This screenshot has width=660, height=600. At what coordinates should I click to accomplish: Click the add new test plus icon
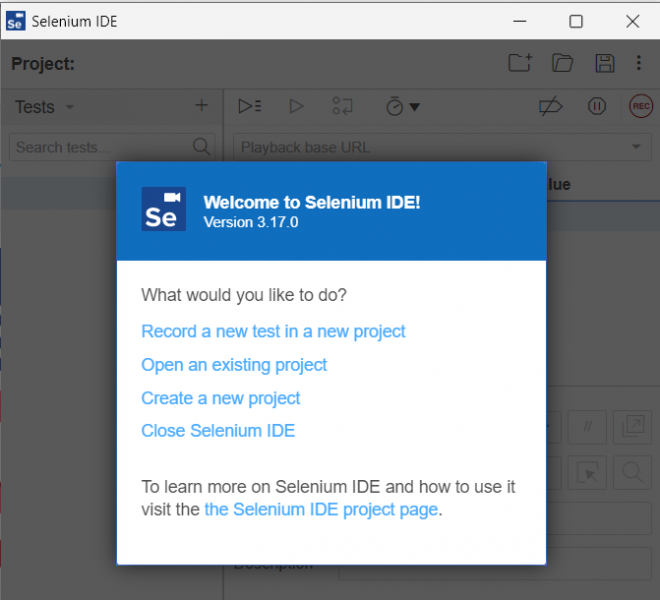(x=201, y=106)
